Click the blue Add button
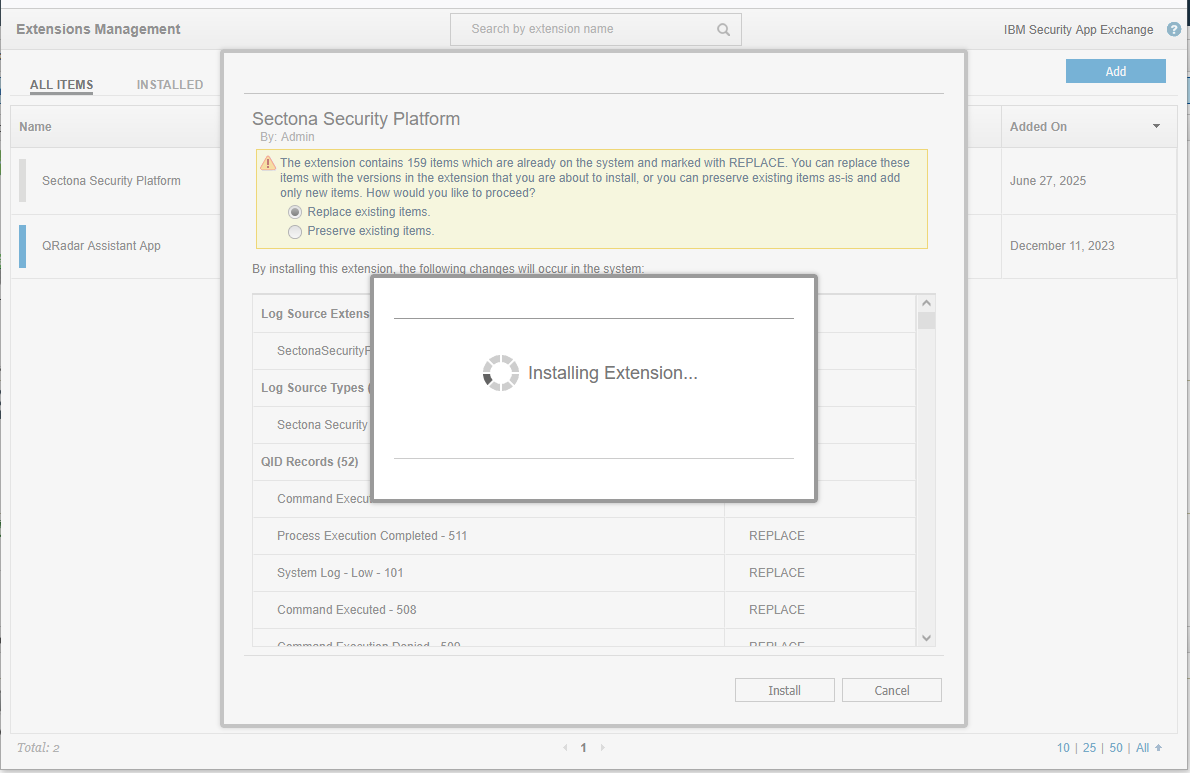 coord(1115,71)
